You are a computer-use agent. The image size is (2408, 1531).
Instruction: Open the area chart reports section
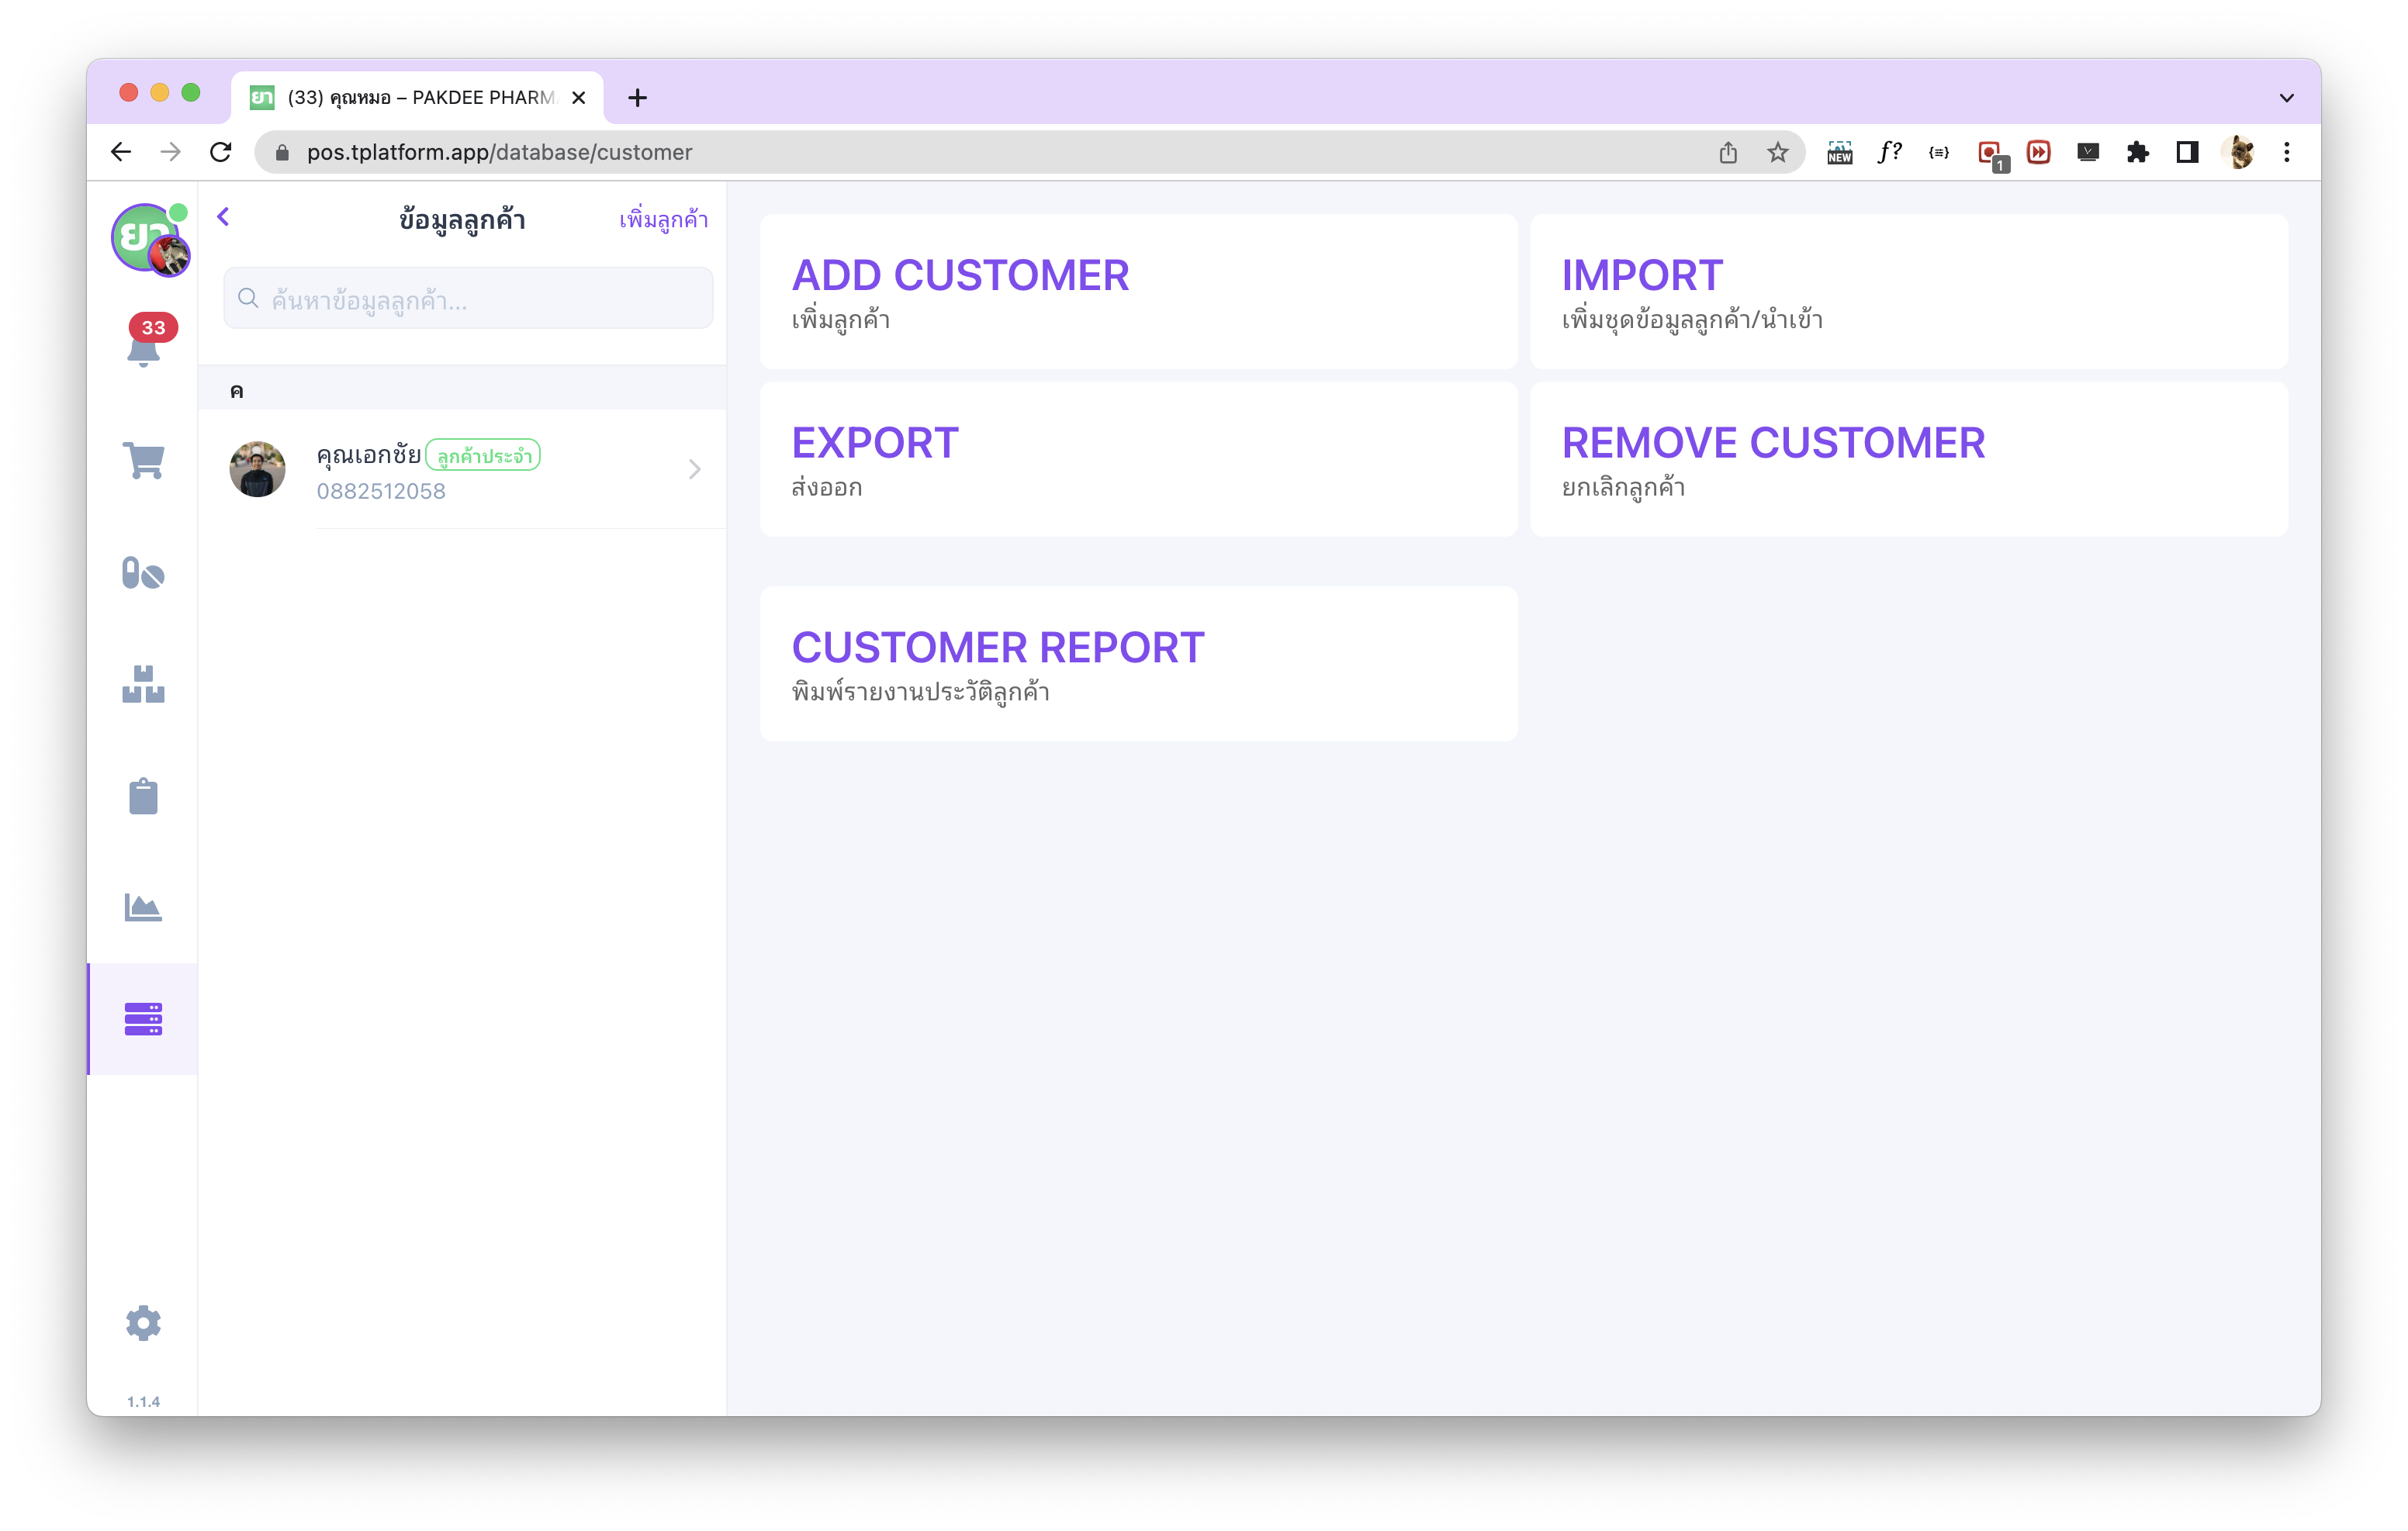coord(144,907)
